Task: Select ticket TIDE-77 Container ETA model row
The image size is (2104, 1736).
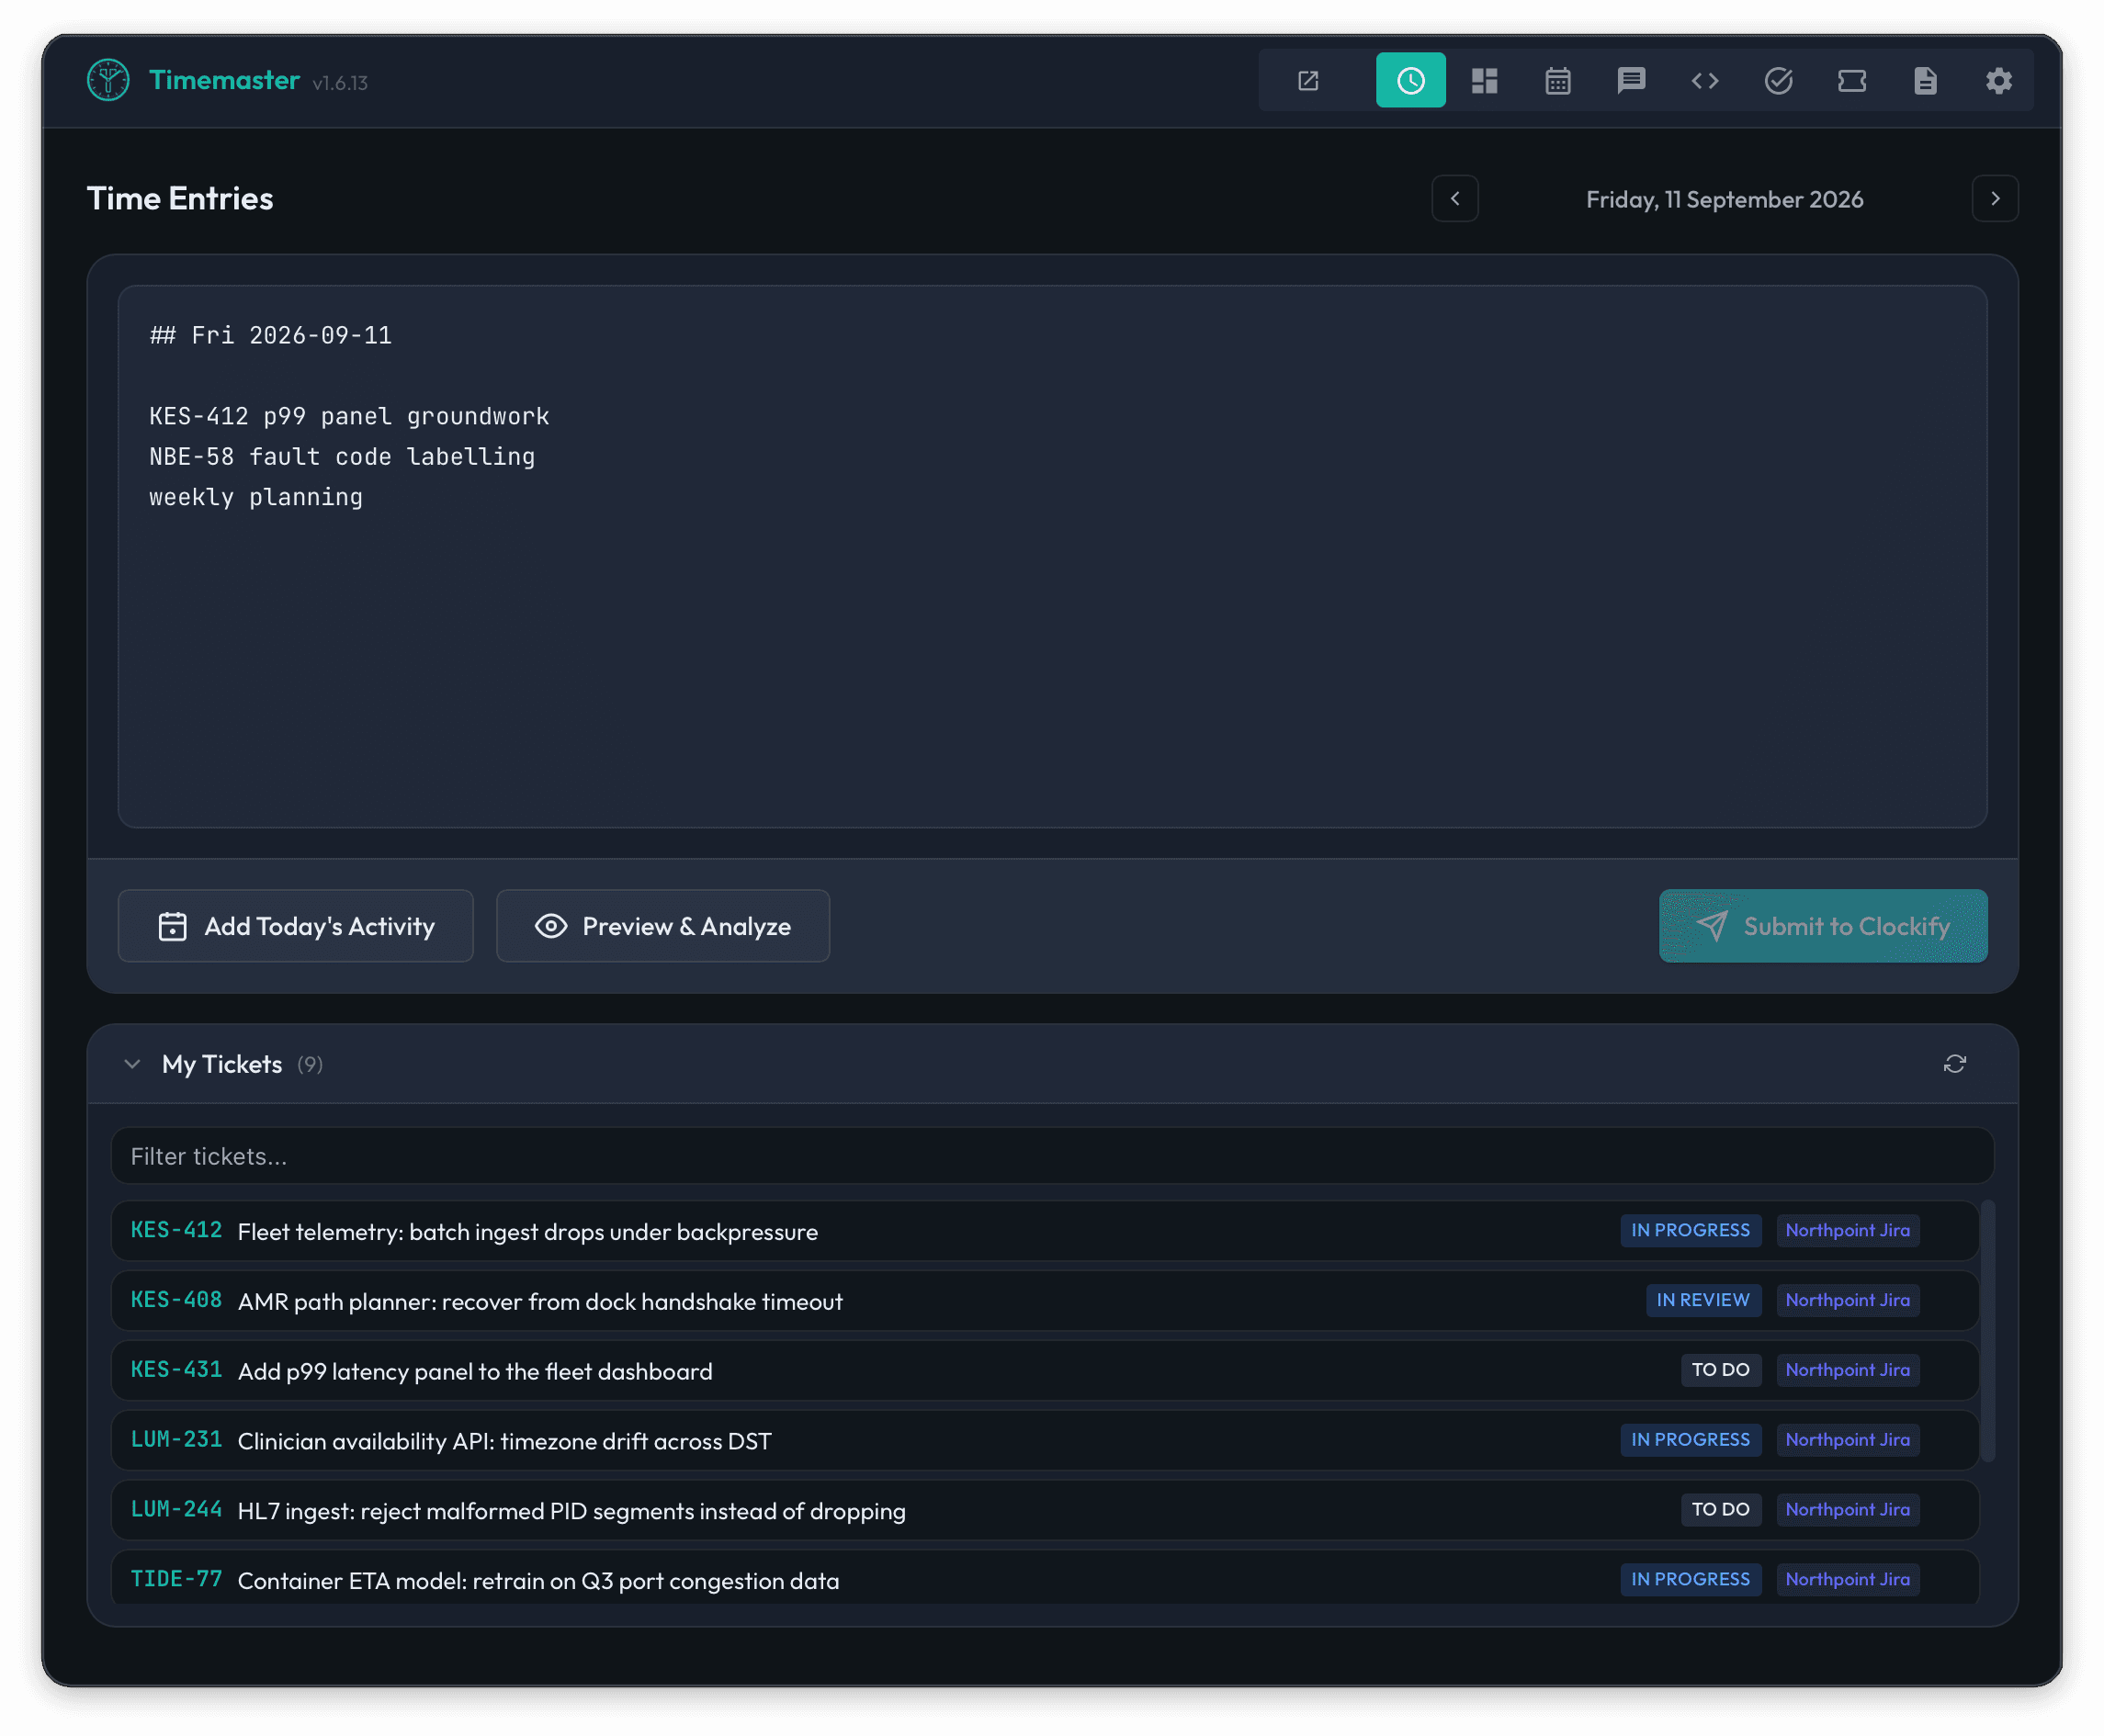Action: click(x=1045, y=1579)
